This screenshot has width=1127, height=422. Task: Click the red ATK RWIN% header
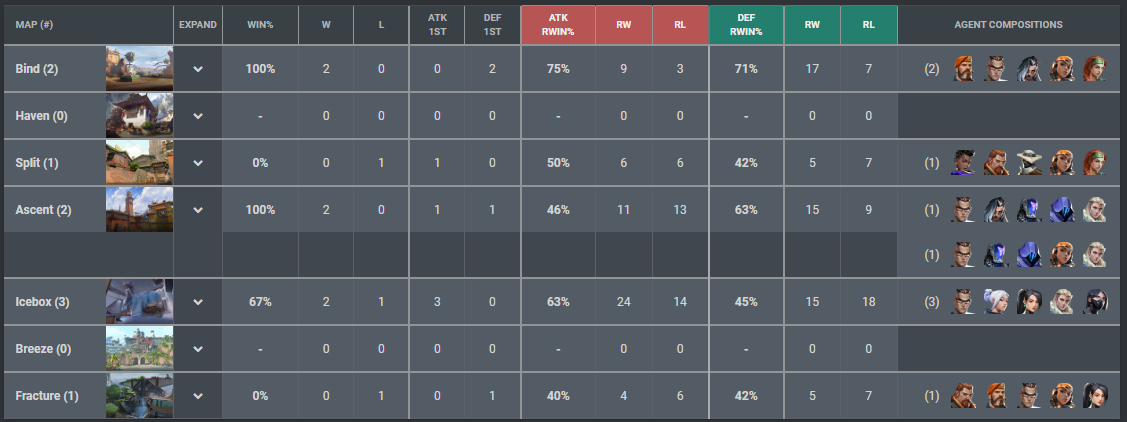coord(558,24)
